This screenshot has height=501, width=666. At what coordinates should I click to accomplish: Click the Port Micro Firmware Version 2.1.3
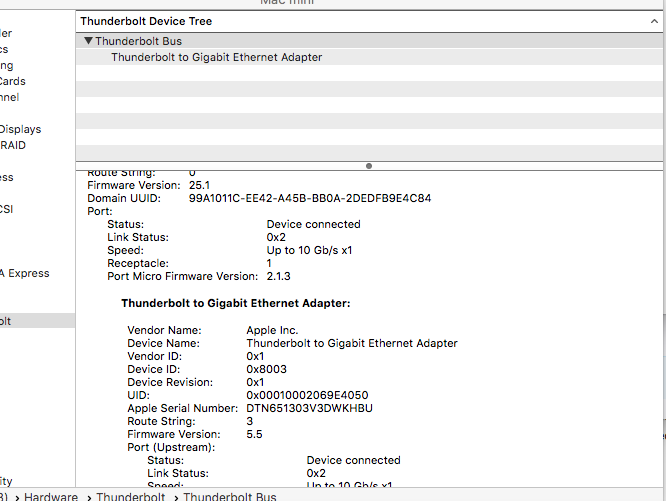pyautogui.click(x=278, y=276)
